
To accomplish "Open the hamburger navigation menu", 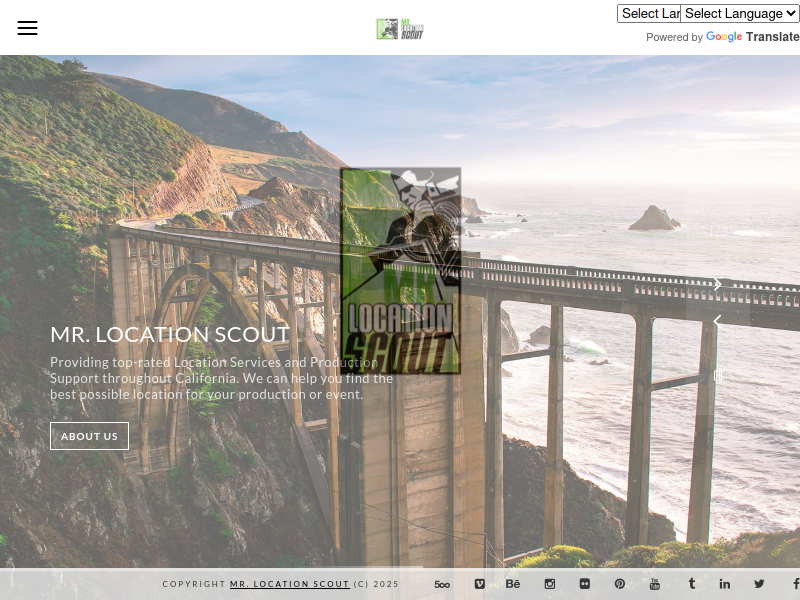I will coord(27,28).
